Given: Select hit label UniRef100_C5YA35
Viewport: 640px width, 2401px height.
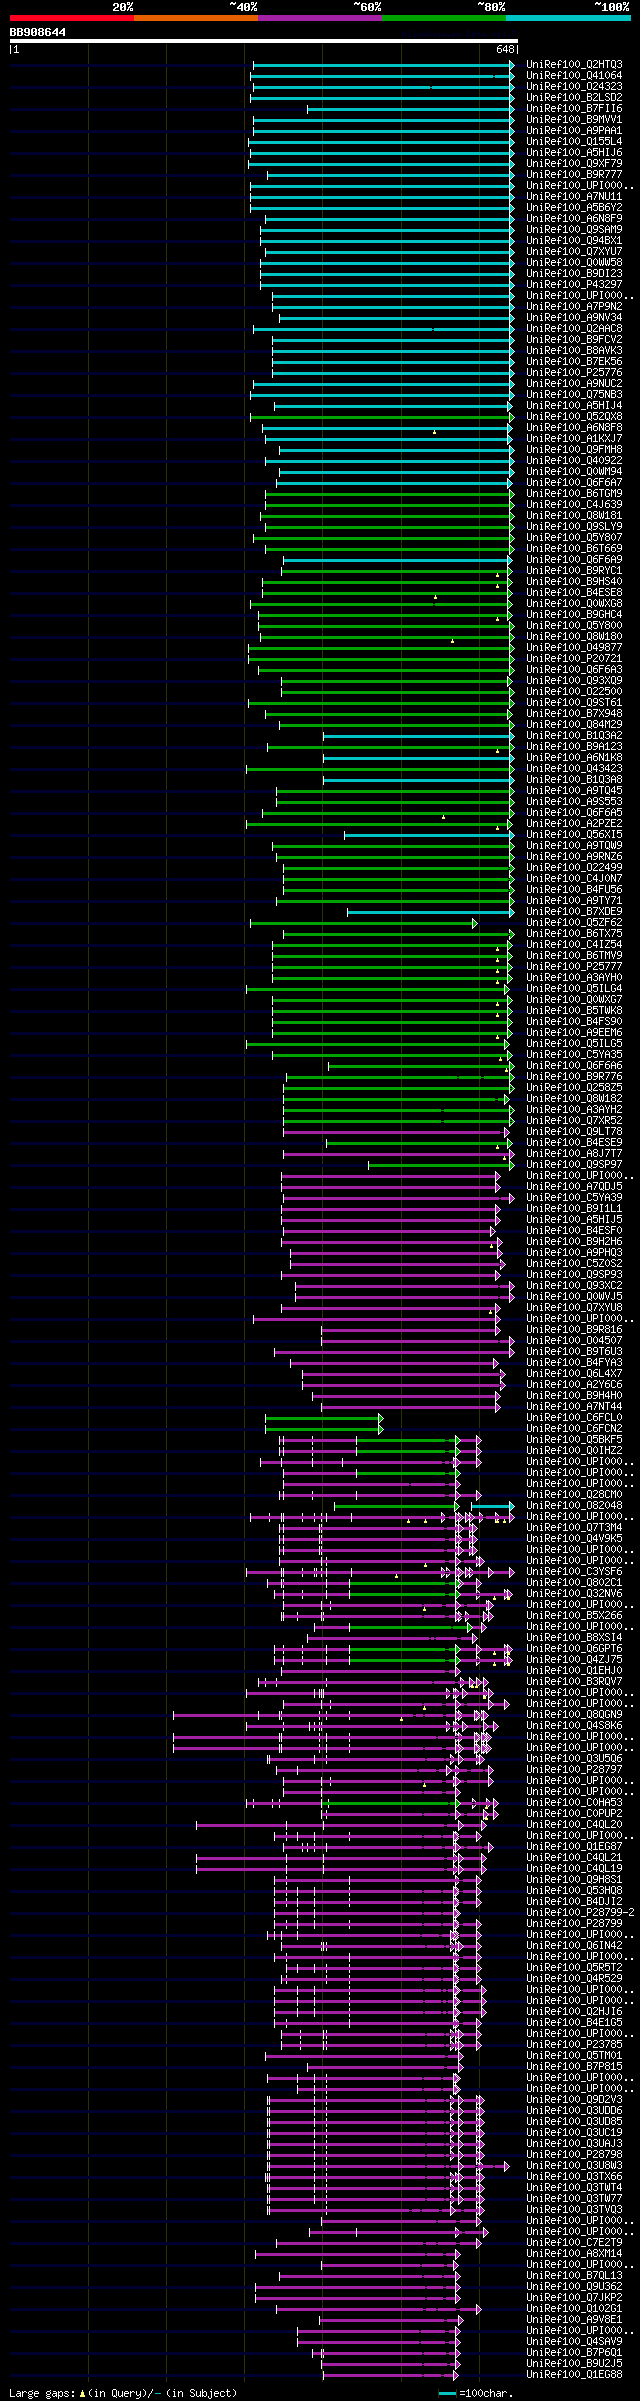Looking at the screenshot, I should pos(574,1054).
